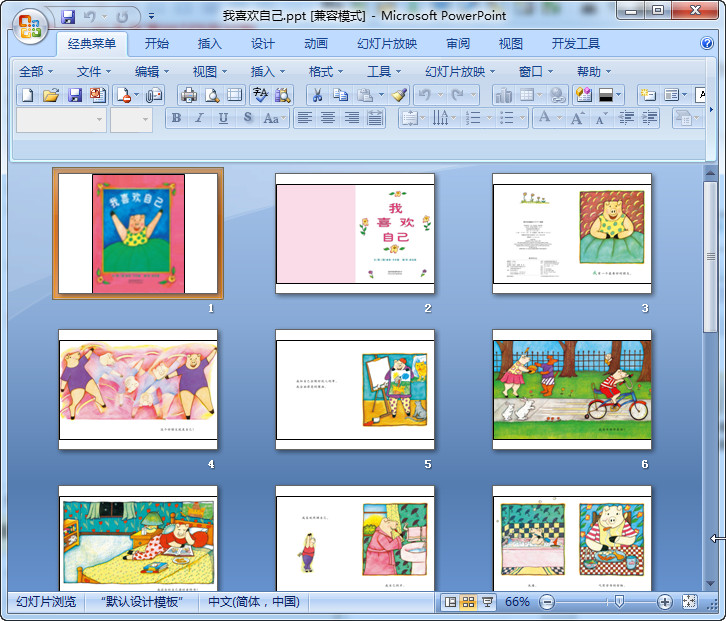
Task: Select slide 6 thumbnail with bicycle
Action: click(572, 389)
